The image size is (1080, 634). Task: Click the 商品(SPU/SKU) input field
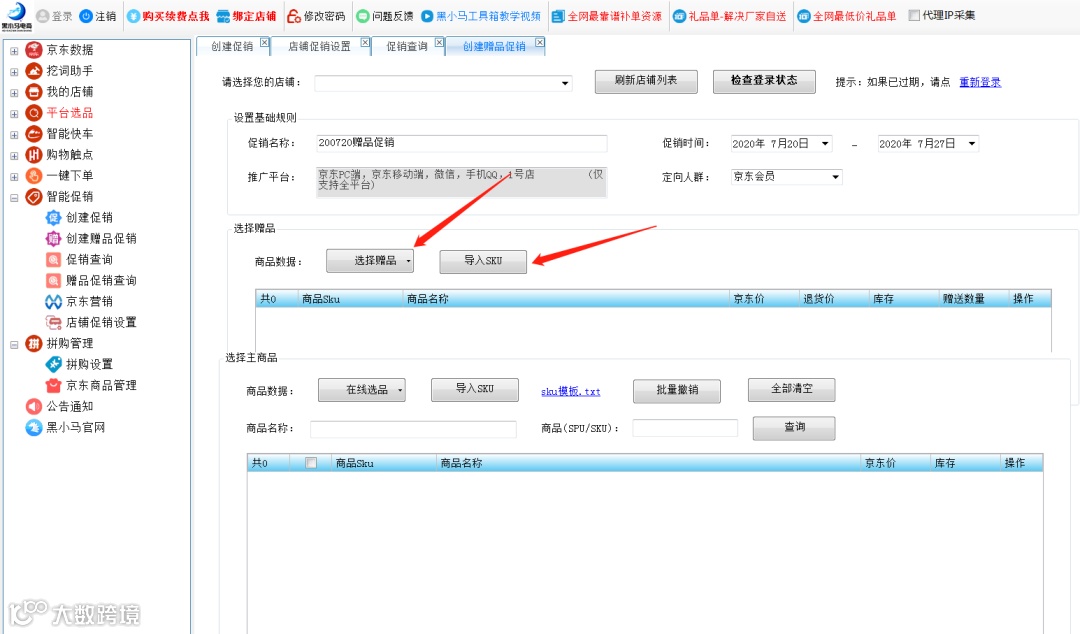coord(685,428)
